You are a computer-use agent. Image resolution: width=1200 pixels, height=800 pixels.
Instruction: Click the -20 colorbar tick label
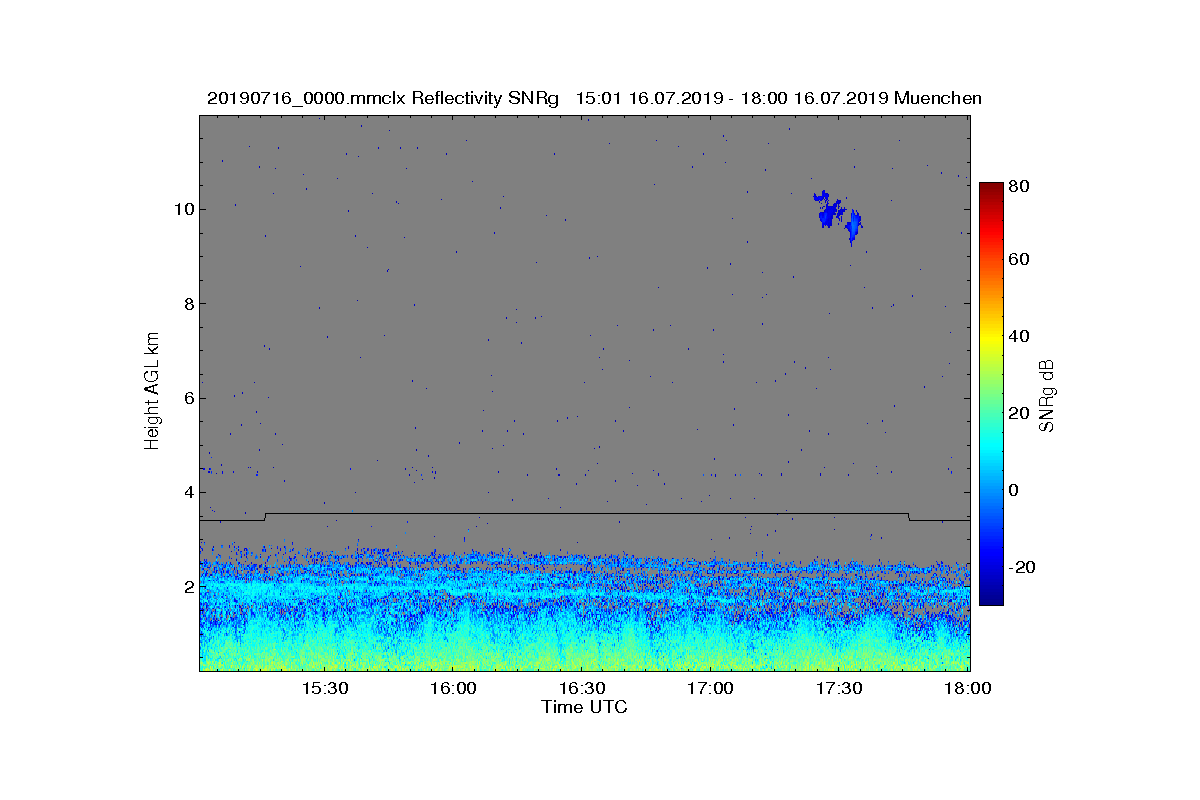pos(1022,567)
